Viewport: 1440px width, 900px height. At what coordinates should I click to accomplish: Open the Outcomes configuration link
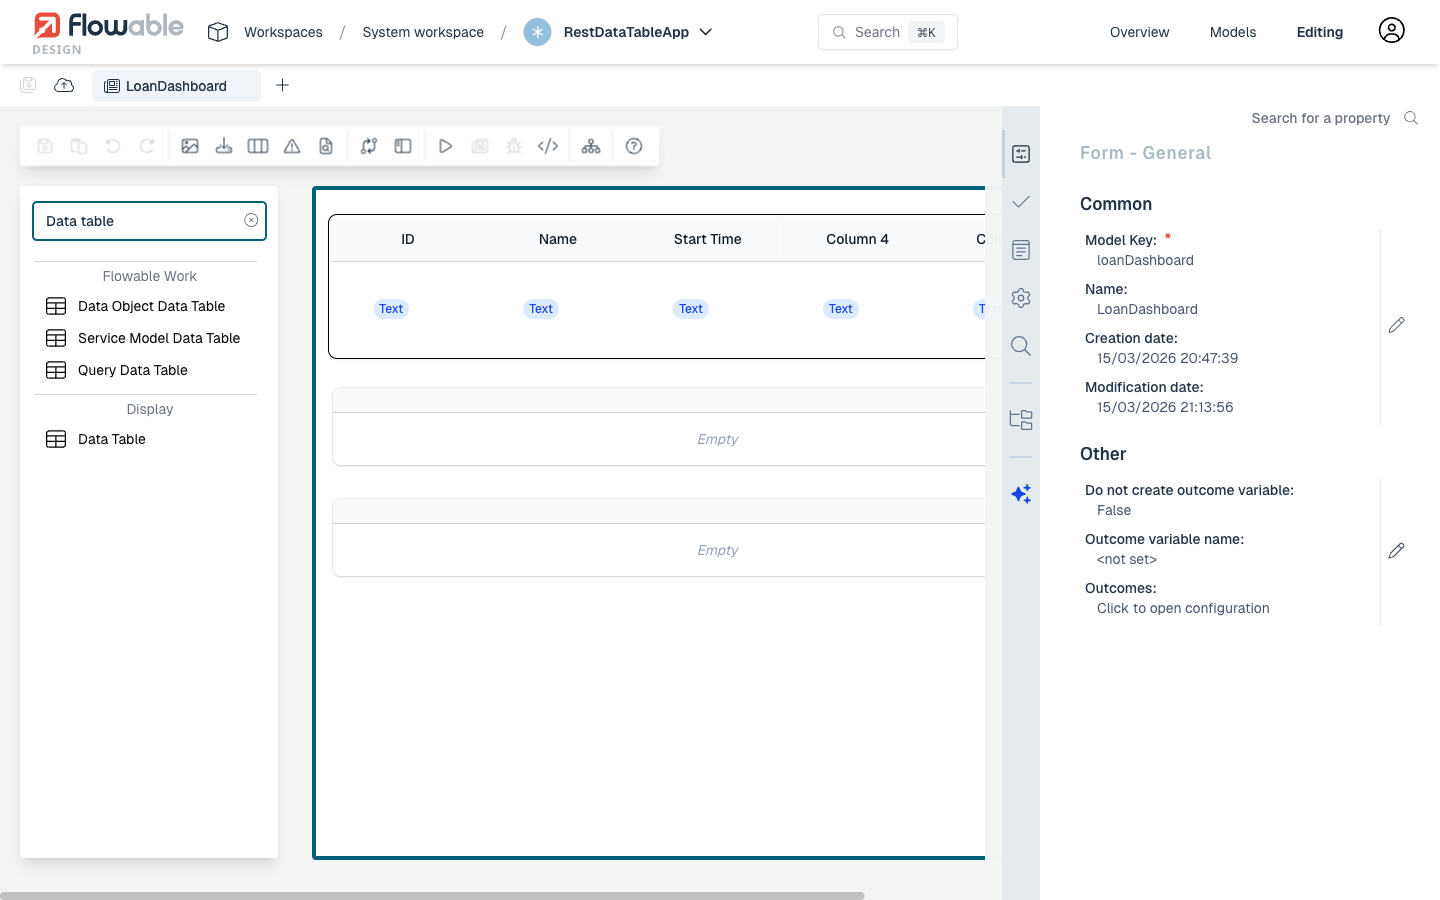point(1182,608)
